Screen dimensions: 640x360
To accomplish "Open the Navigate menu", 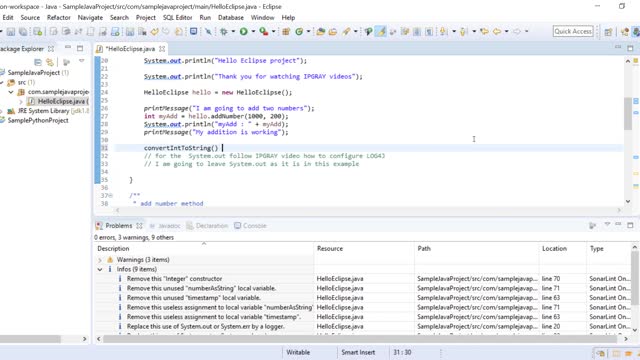I will [90, 18].
